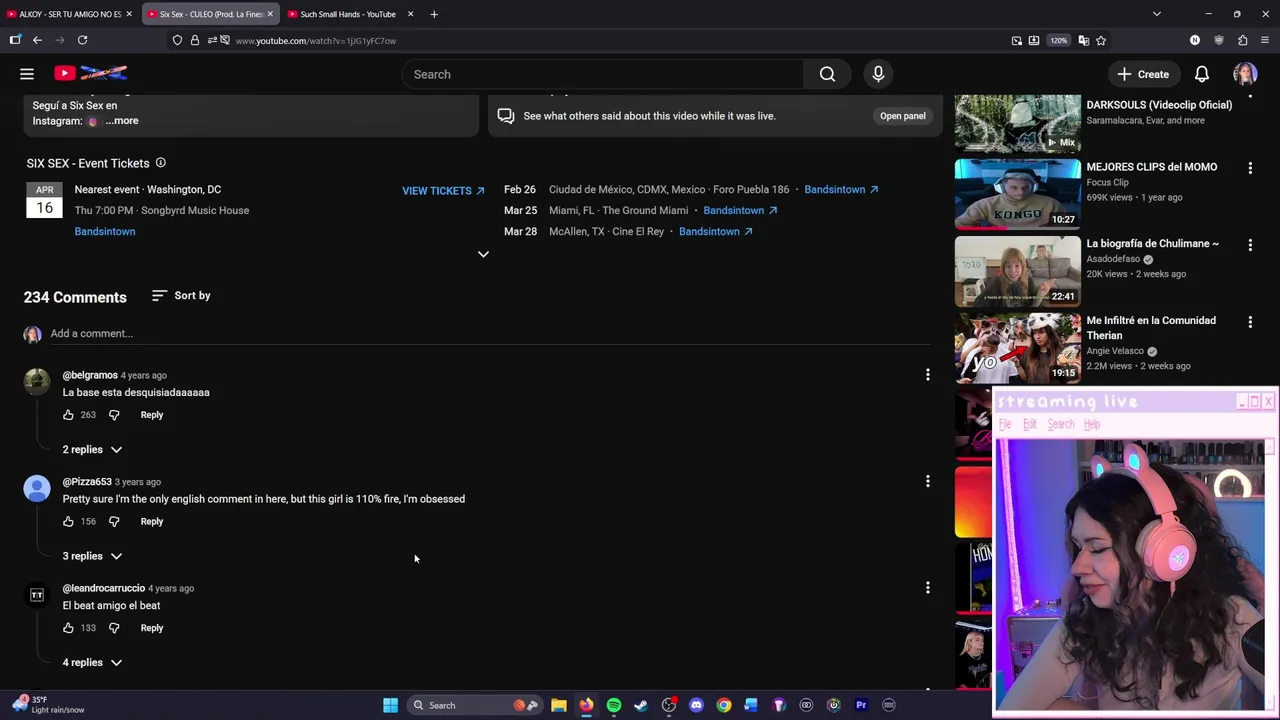Open MEJORES CLIPS del MOMO thumbnail
The height and width of the screenshot is (720, 1280).
pos(1017,194)
